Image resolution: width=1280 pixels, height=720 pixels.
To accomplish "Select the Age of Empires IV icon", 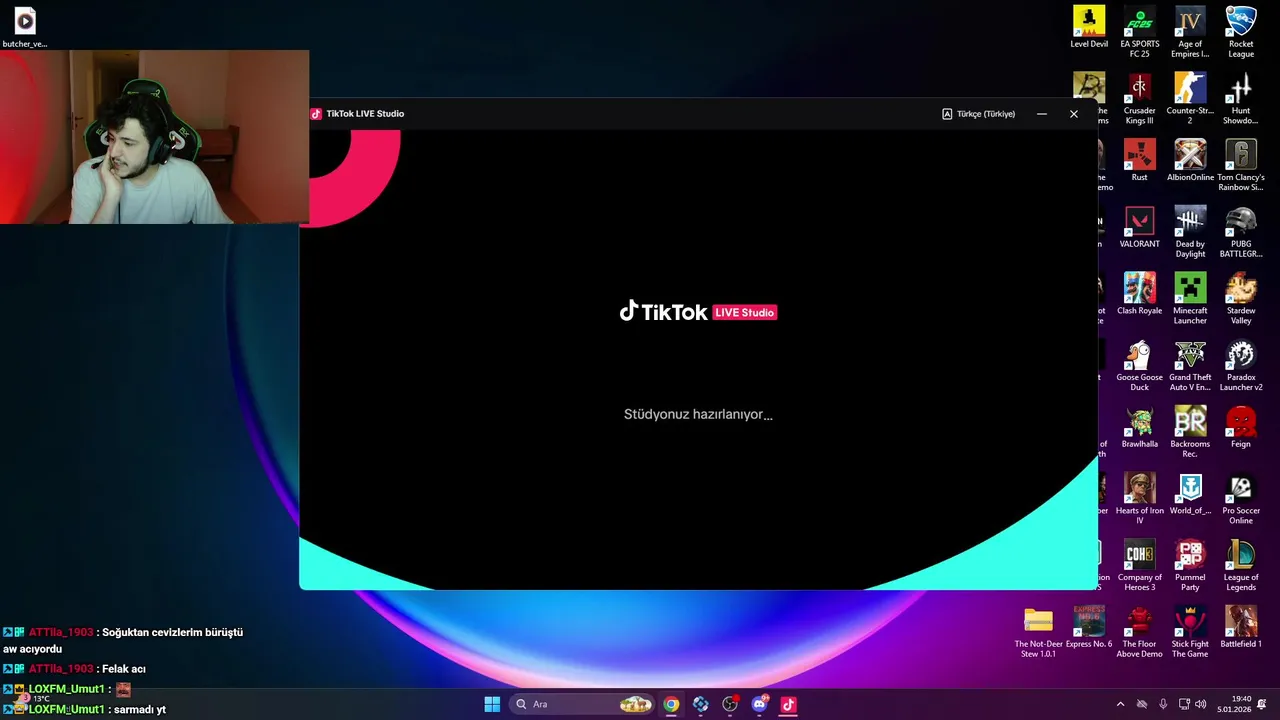I will point(1190,32).
